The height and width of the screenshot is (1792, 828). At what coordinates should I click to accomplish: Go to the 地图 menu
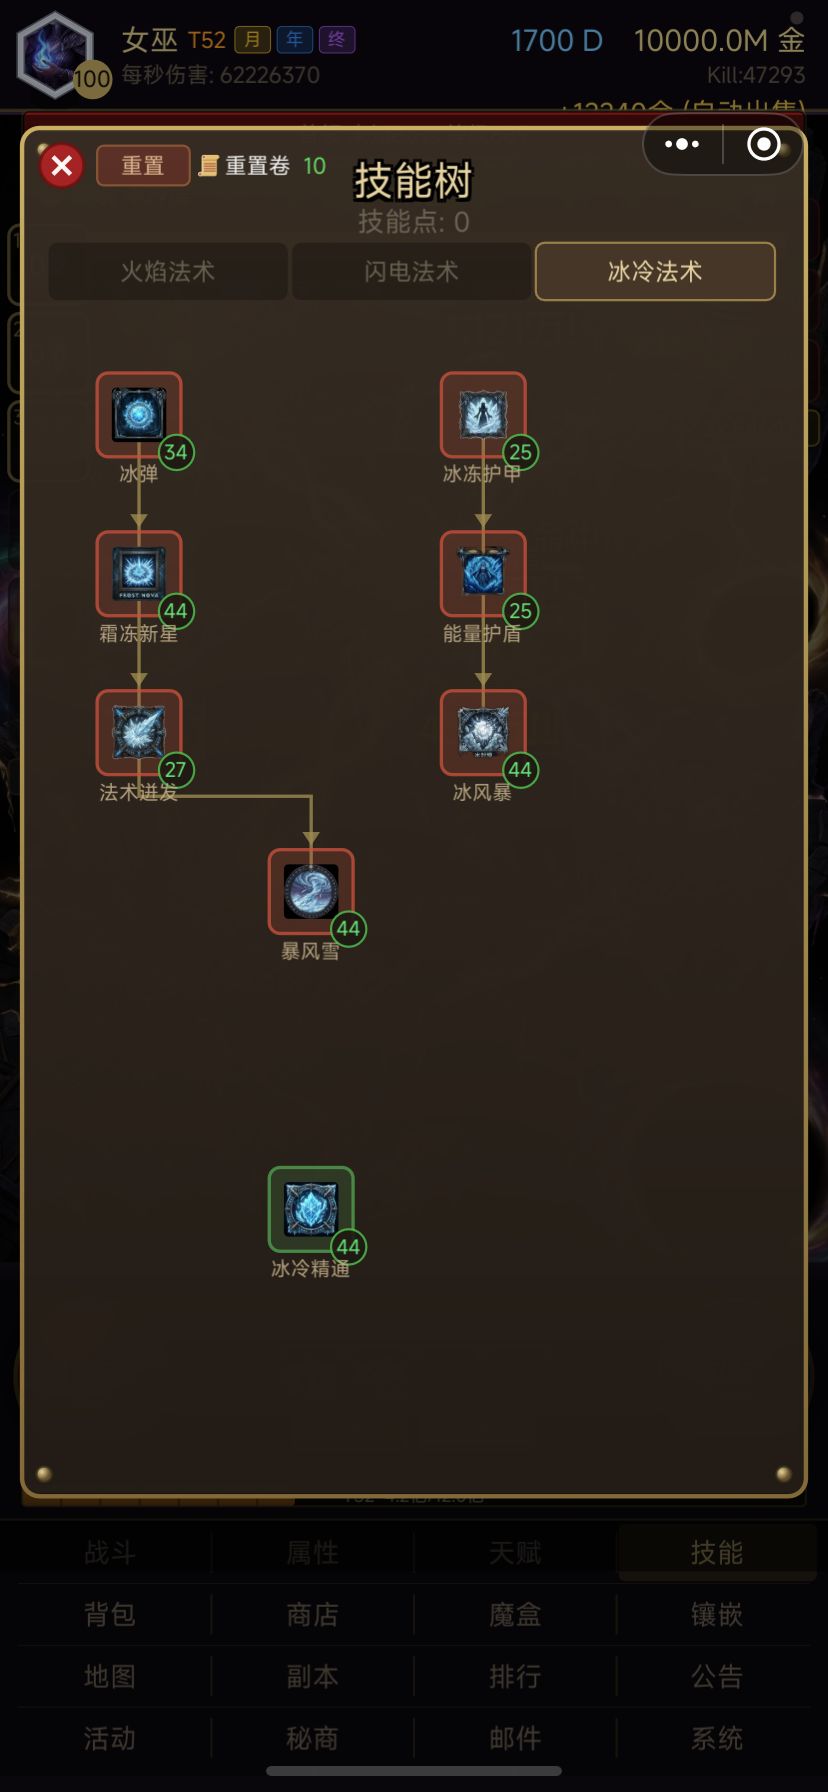[x=110, y=1677]
